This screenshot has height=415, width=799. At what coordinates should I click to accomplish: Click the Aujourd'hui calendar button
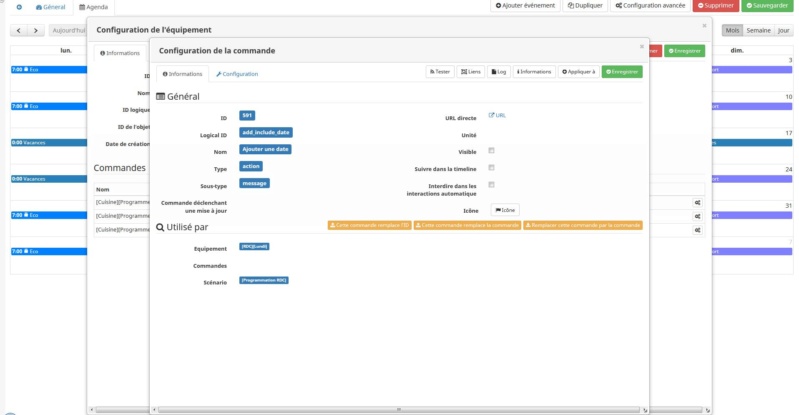(x=68, y=31)
